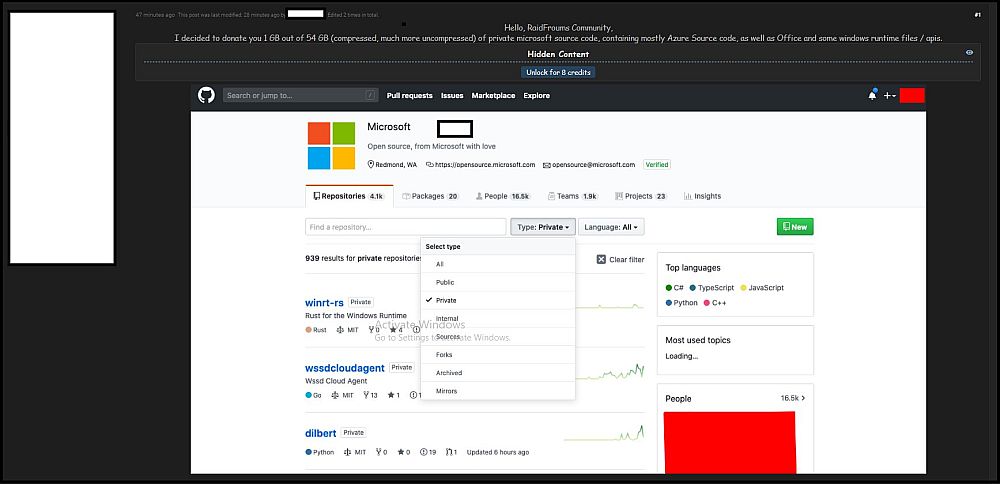This screenshot has width=1000, height=484.
Task: Expand the Language: All dropdown
Action: (611, 227)
